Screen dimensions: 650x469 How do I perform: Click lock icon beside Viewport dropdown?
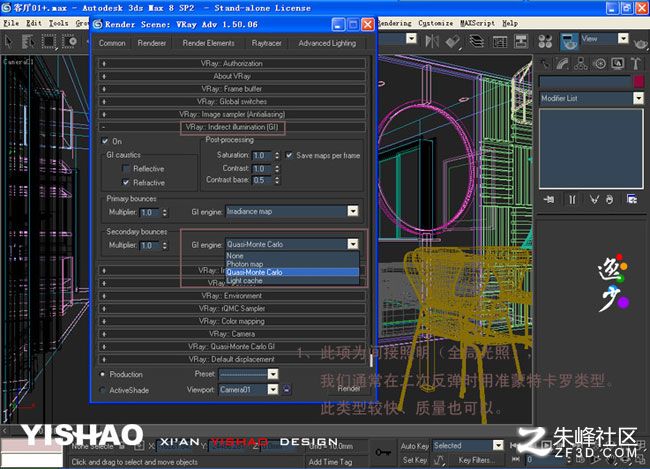286,389
